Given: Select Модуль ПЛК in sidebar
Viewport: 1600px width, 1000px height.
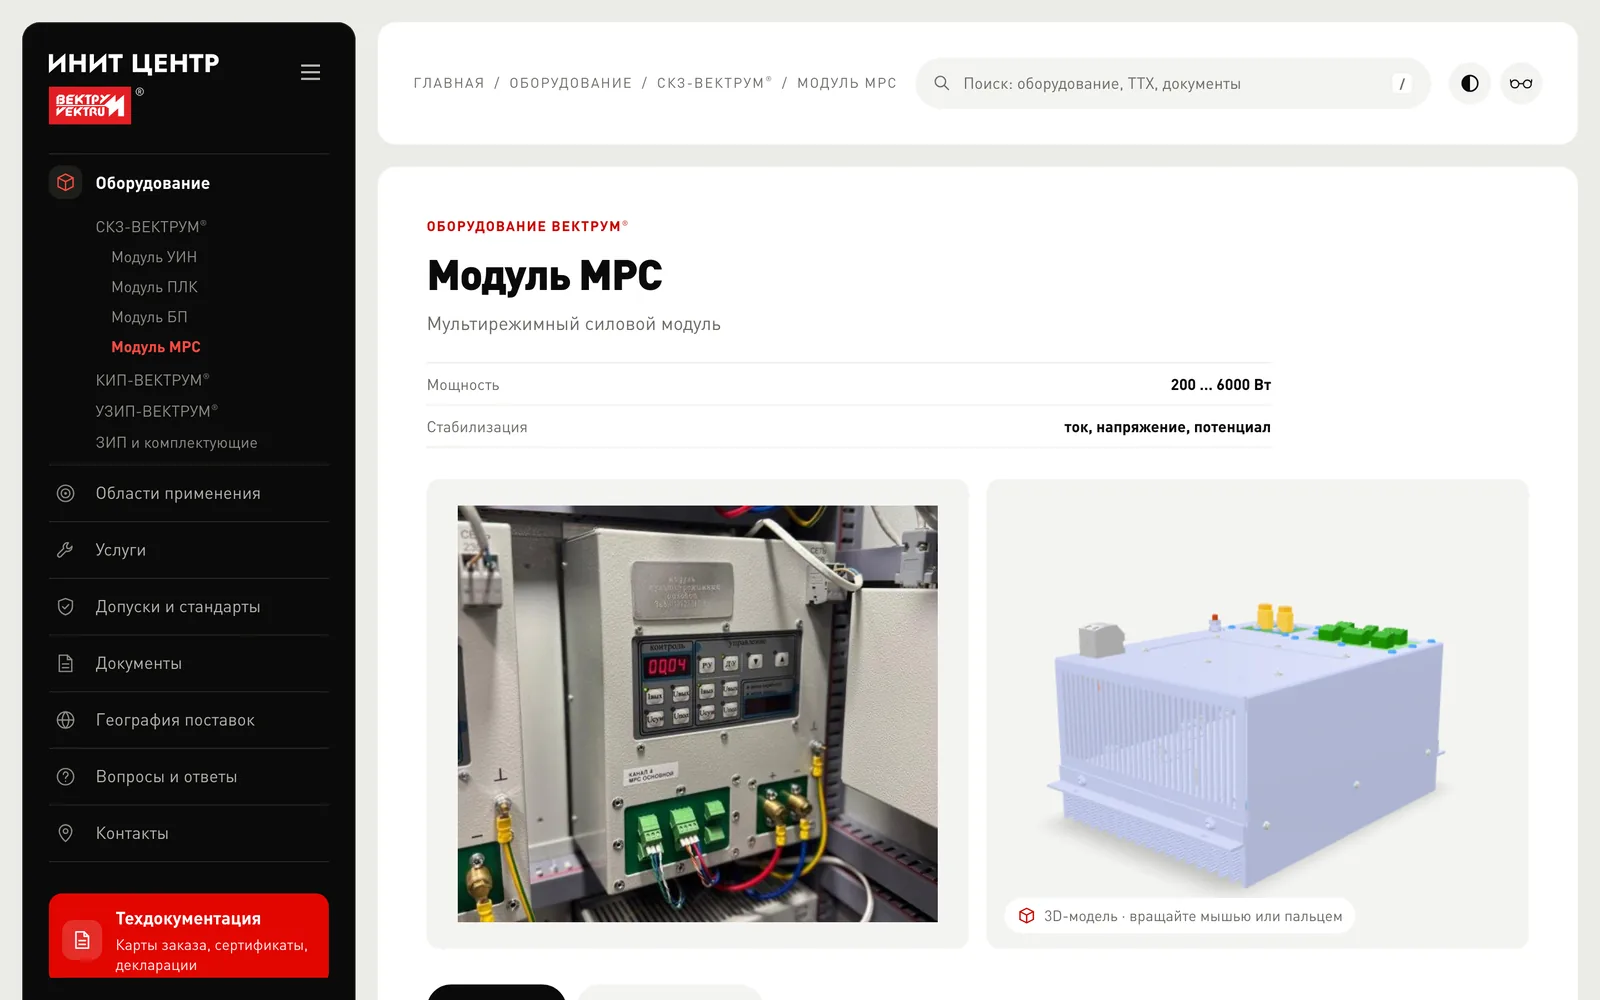Looking at the screenshot, I should (154, 287).
